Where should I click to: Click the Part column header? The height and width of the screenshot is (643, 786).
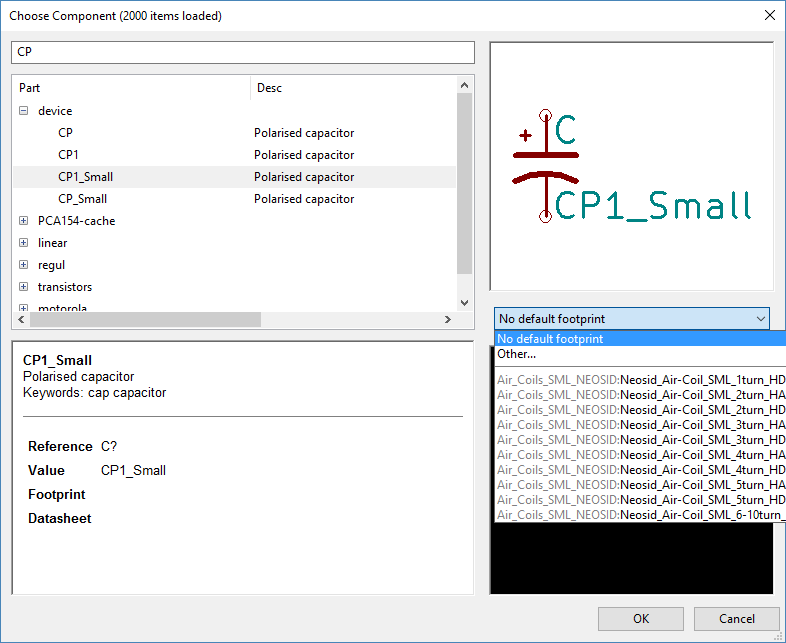click(130, 88)
